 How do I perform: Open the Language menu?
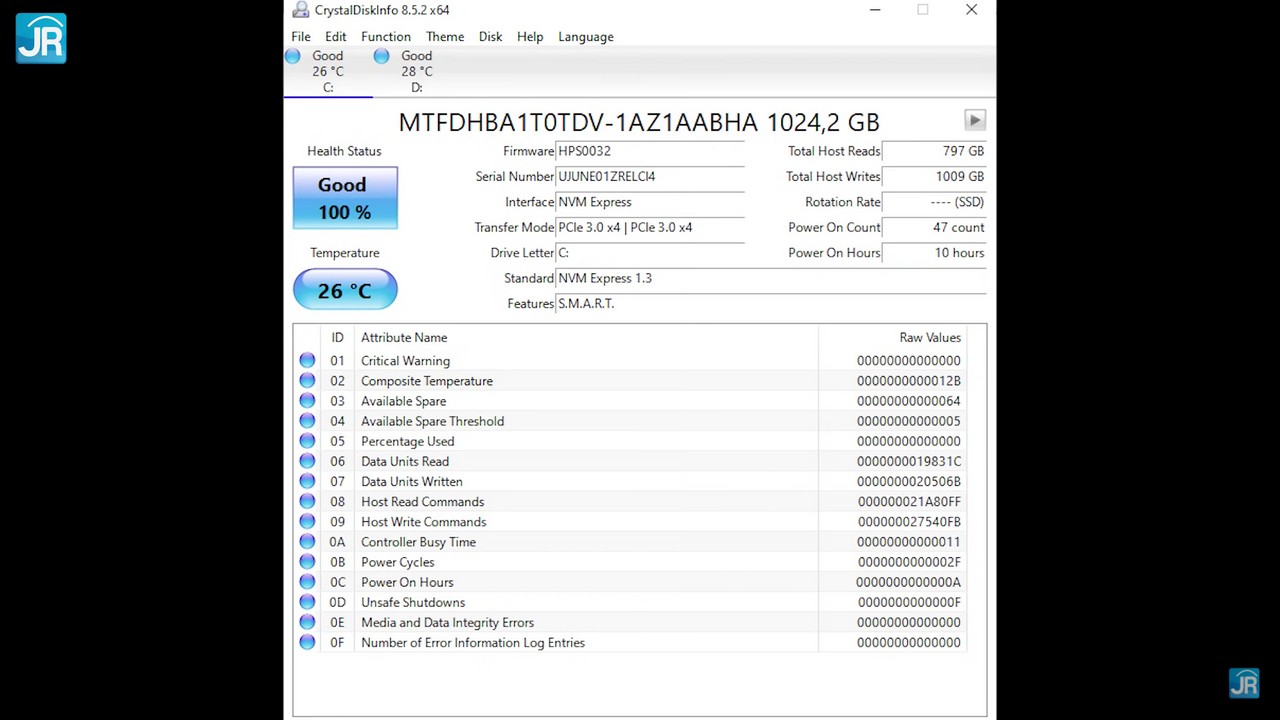point(585,37)
